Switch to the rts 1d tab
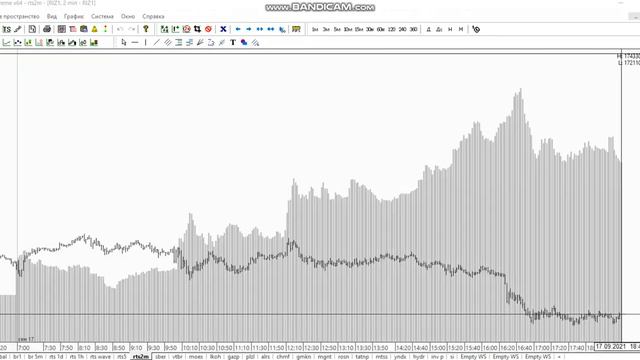 [x=56, y=357]
